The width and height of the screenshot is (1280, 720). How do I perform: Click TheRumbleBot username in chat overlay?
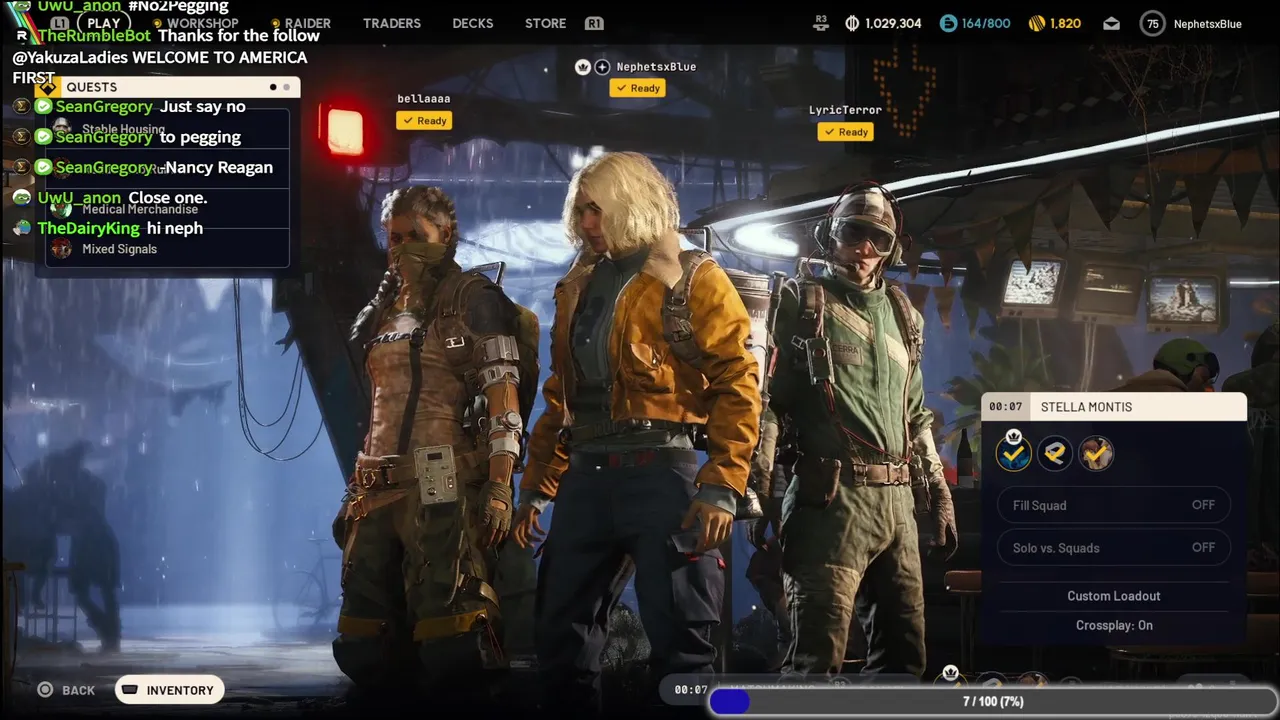94,36
